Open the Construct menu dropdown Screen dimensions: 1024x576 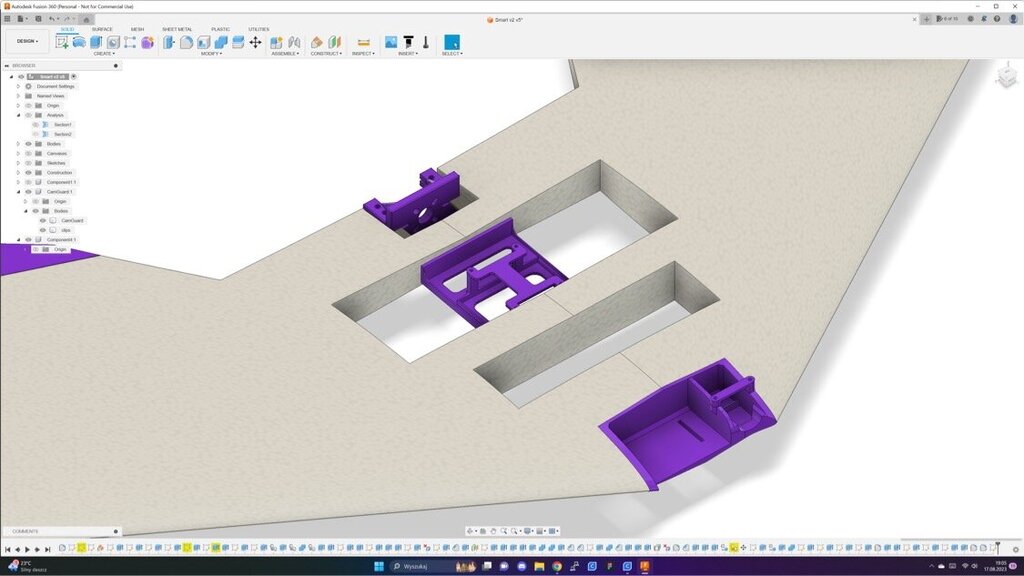(326, 54)
